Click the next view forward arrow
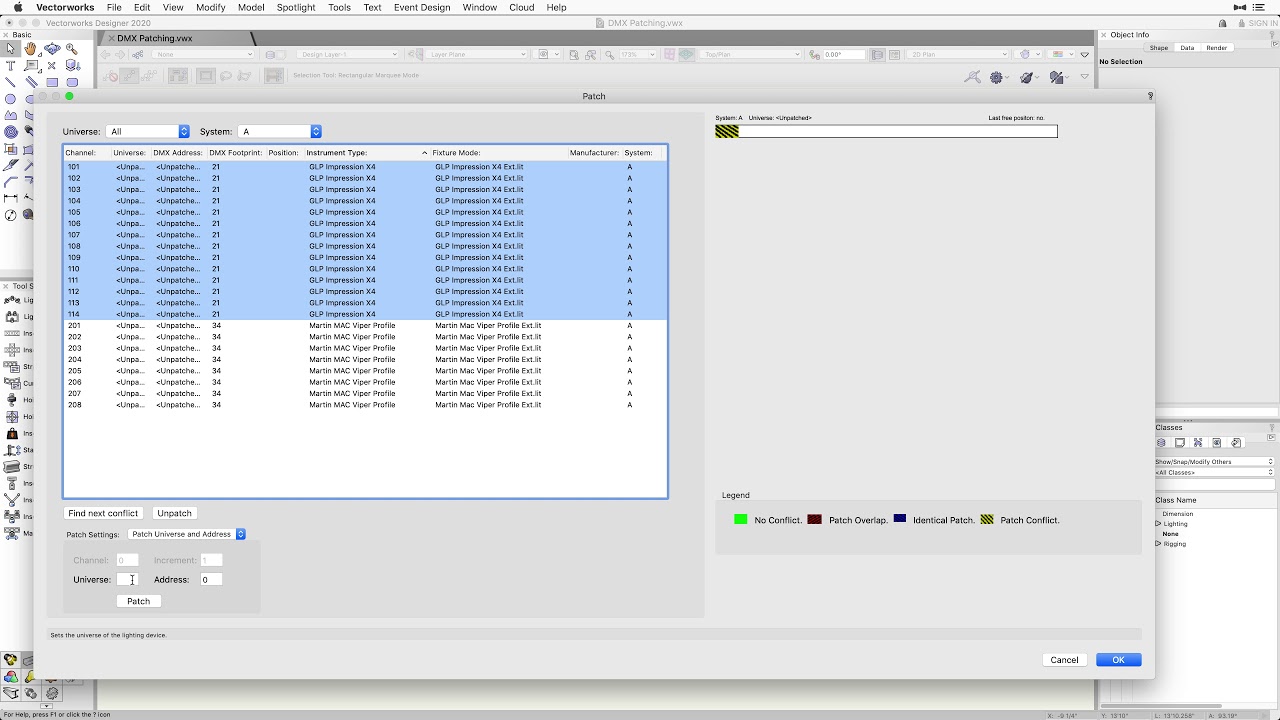Viewport: 1280px width, 720px height. (120, 54)
